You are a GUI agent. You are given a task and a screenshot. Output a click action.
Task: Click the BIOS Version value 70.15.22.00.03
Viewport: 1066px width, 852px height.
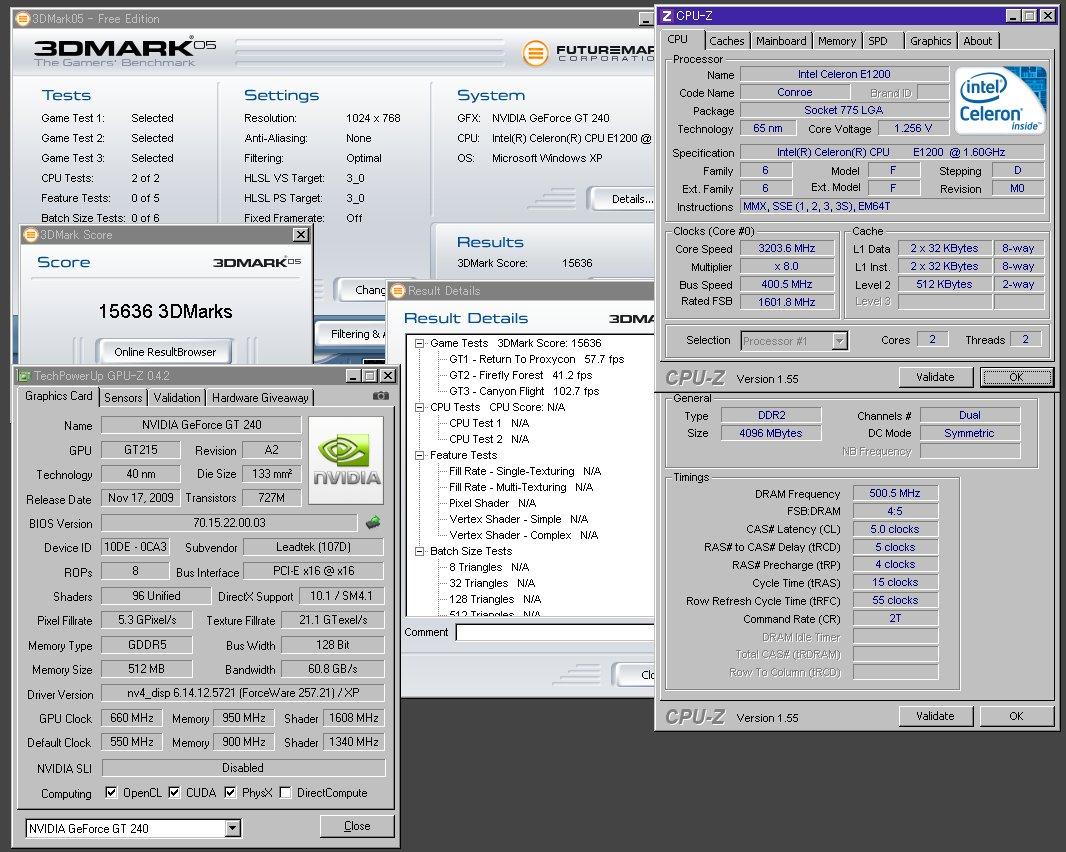point(229,523)
